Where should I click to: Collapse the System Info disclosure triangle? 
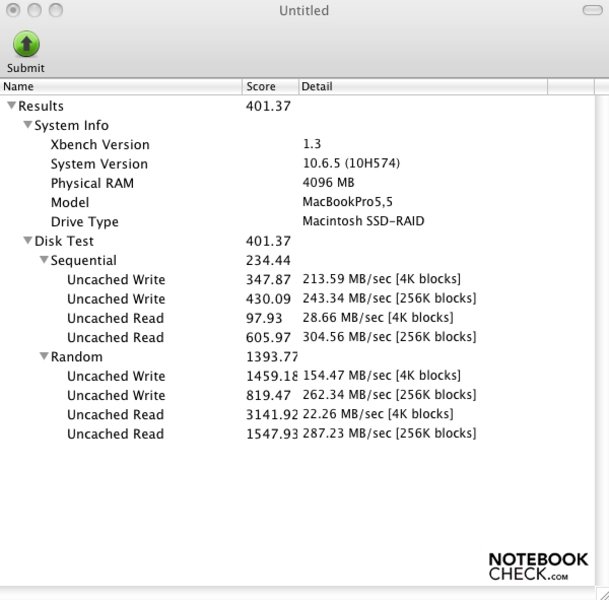[28, 125]
